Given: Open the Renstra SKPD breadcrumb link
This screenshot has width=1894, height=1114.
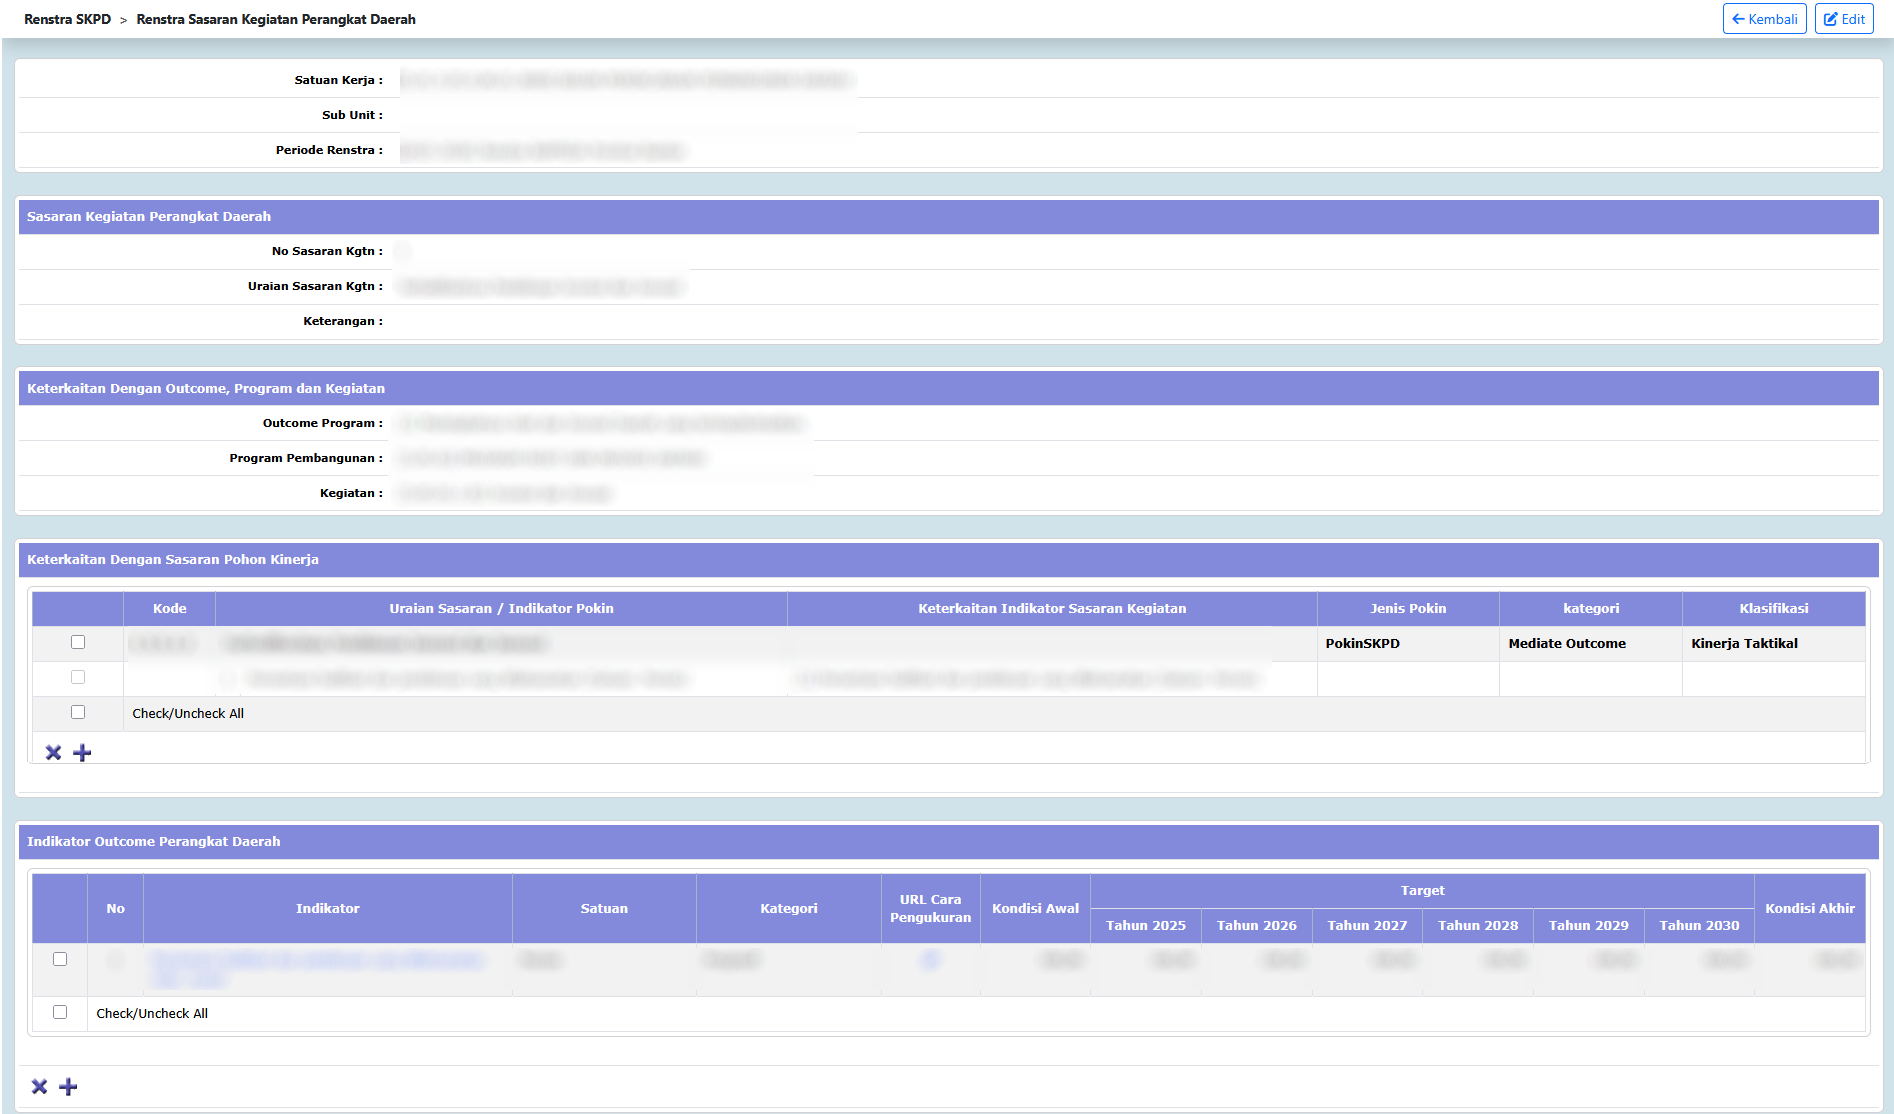Looking at the screenshot, I should point(67,19).
